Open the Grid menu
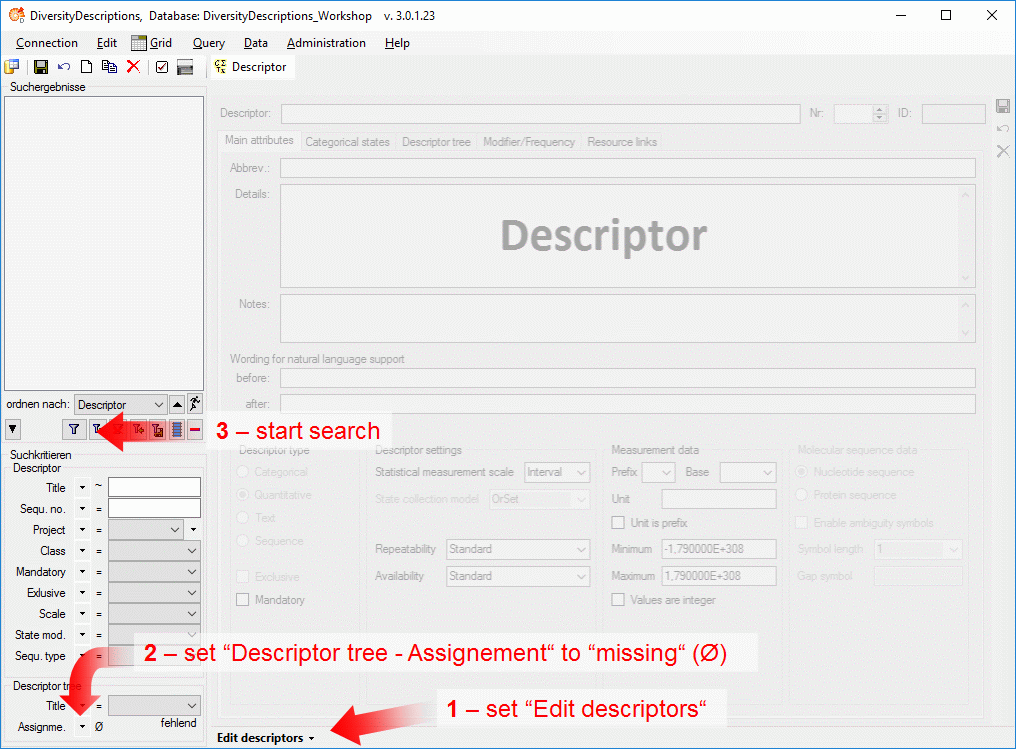 pyautogui.click(x=152, y=43)
